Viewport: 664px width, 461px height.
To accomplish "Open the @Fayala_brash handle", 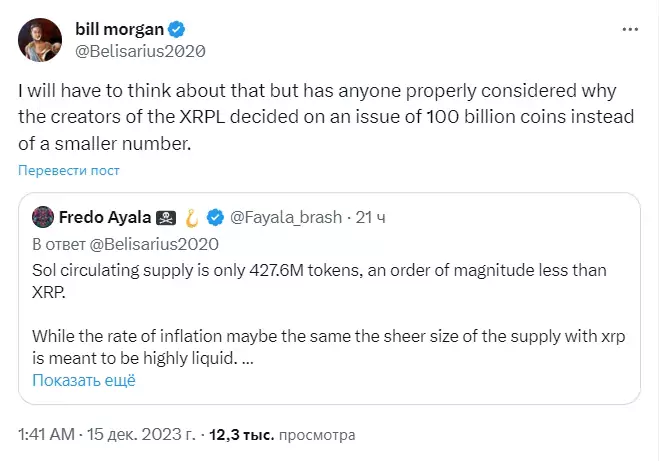I will tap(286, 217).
